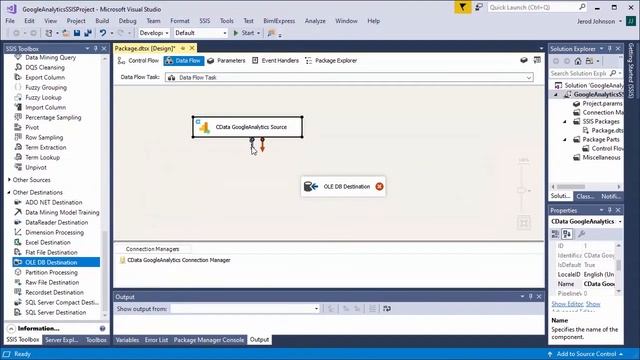The width and height of the screenshot is (640, 360).
Task: Click the canvas zoom slider handle
Action: point(522,190)
